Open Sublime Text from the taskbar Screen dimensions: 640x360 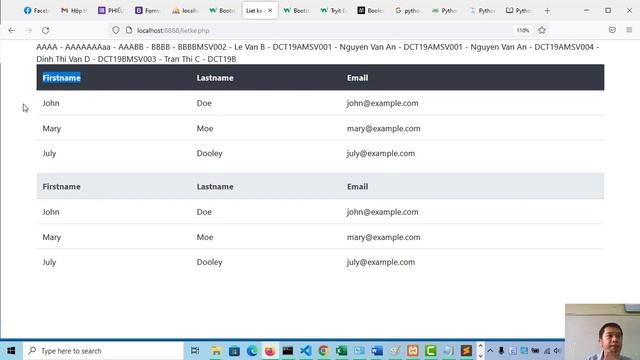(466, 351)
